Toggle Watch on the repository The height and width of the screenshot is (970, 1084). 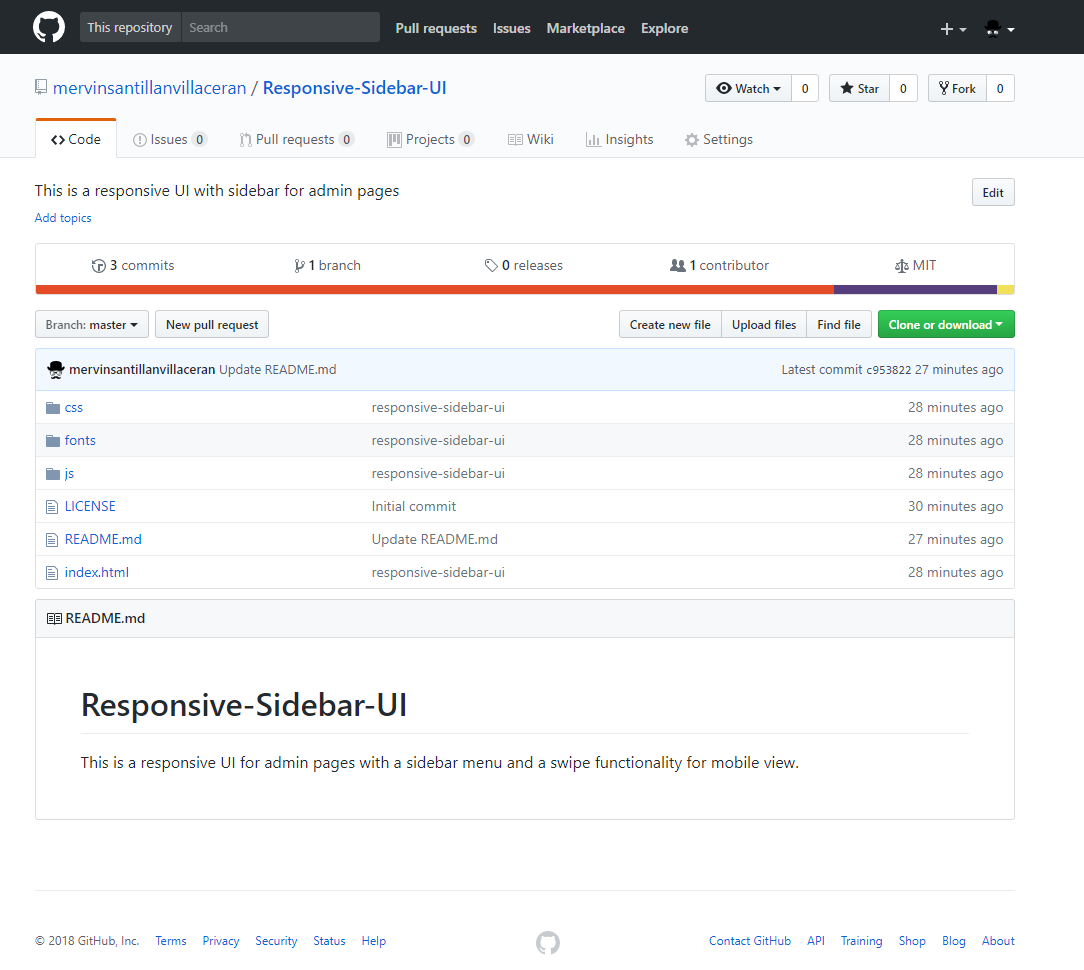tap(747, 88)
